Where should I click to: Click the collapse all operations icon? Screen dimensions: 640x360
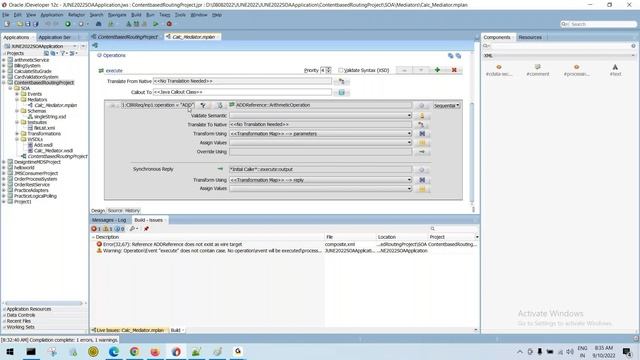(x=458, y=56)
